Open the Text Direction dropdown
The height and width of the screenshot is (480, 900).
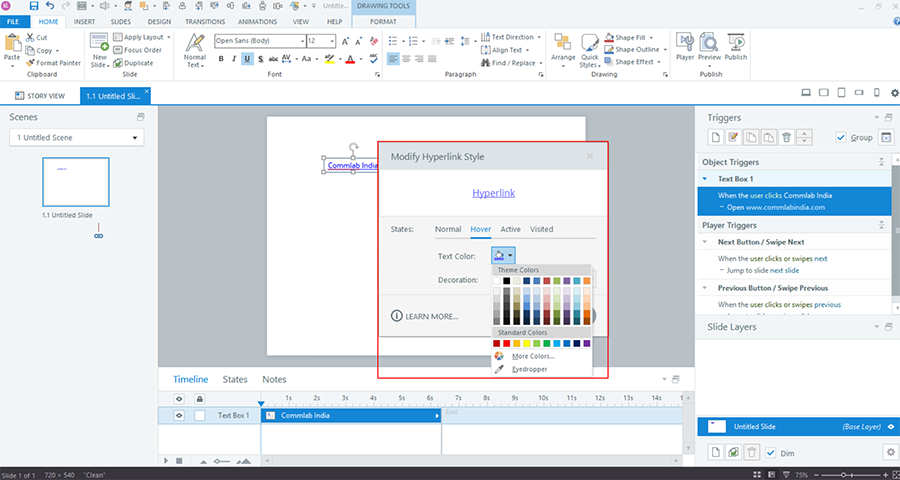539,37
